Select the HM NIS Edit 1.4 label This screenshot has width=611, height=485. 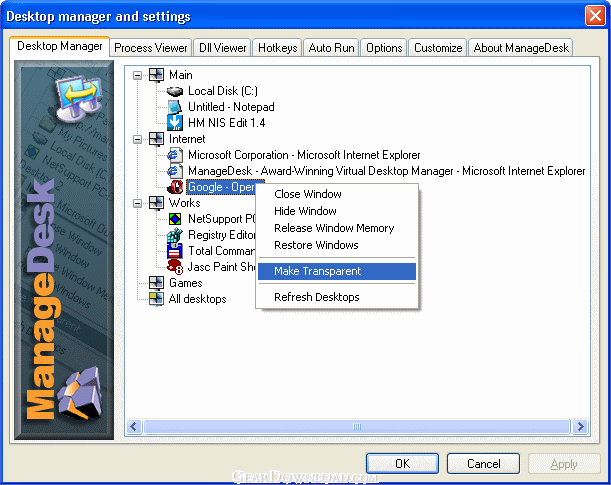(x=226, y=123)
